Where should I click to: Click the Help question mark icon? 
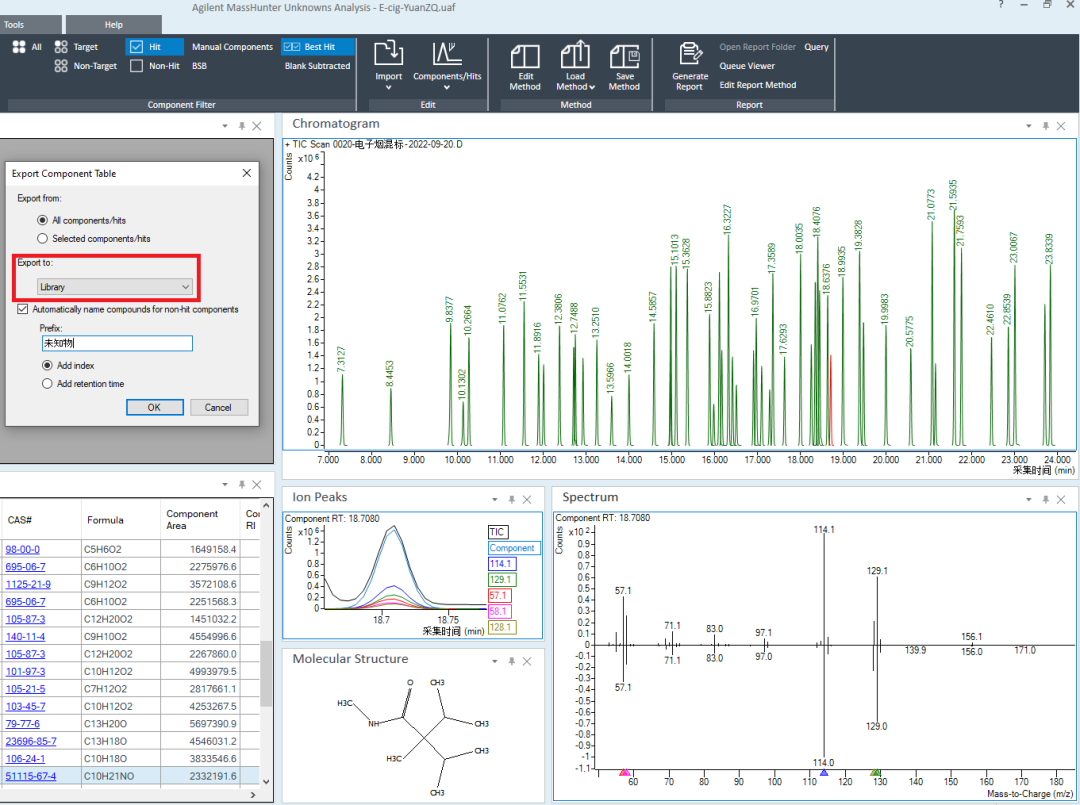click(x=1001, y=5)
